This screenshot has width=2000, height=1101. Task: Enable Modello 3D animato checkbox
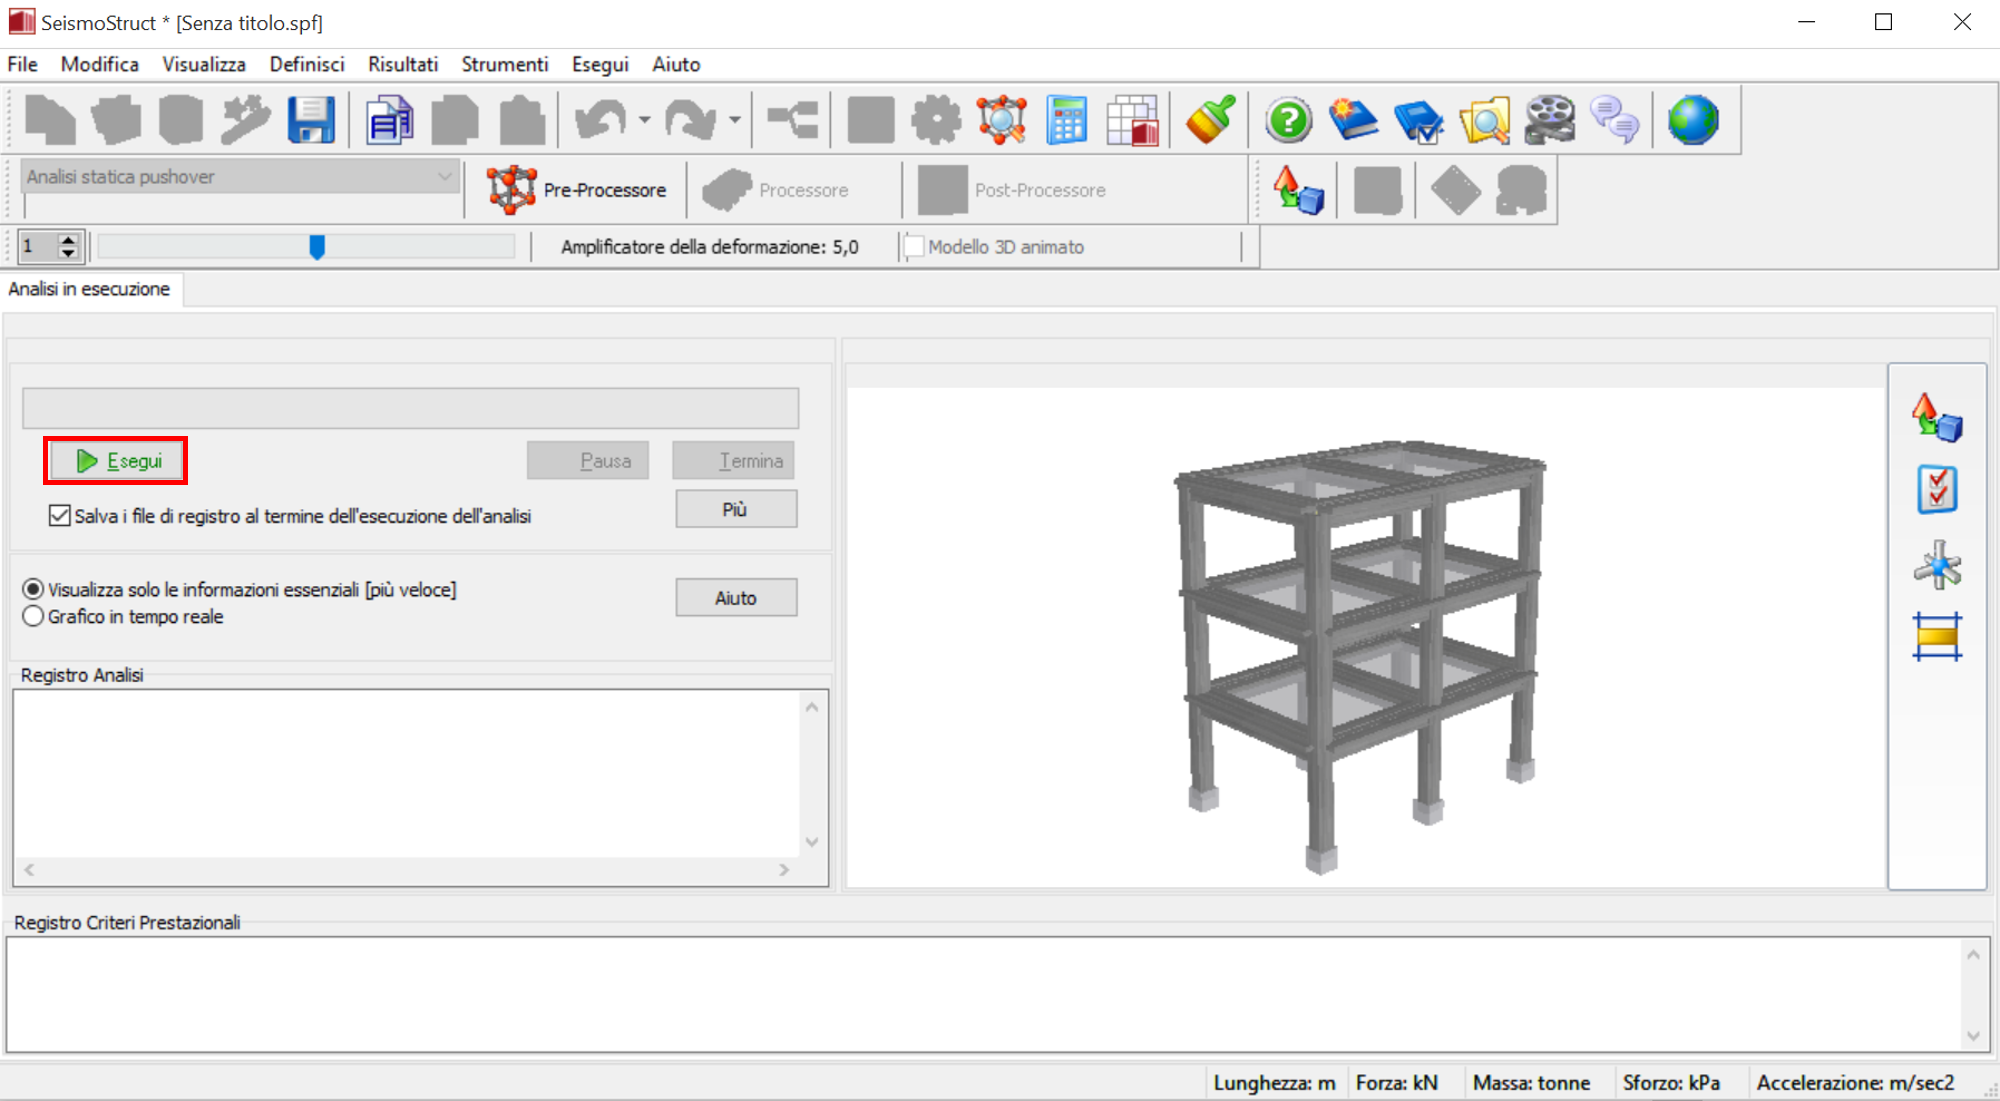click(x=914, y=247)
